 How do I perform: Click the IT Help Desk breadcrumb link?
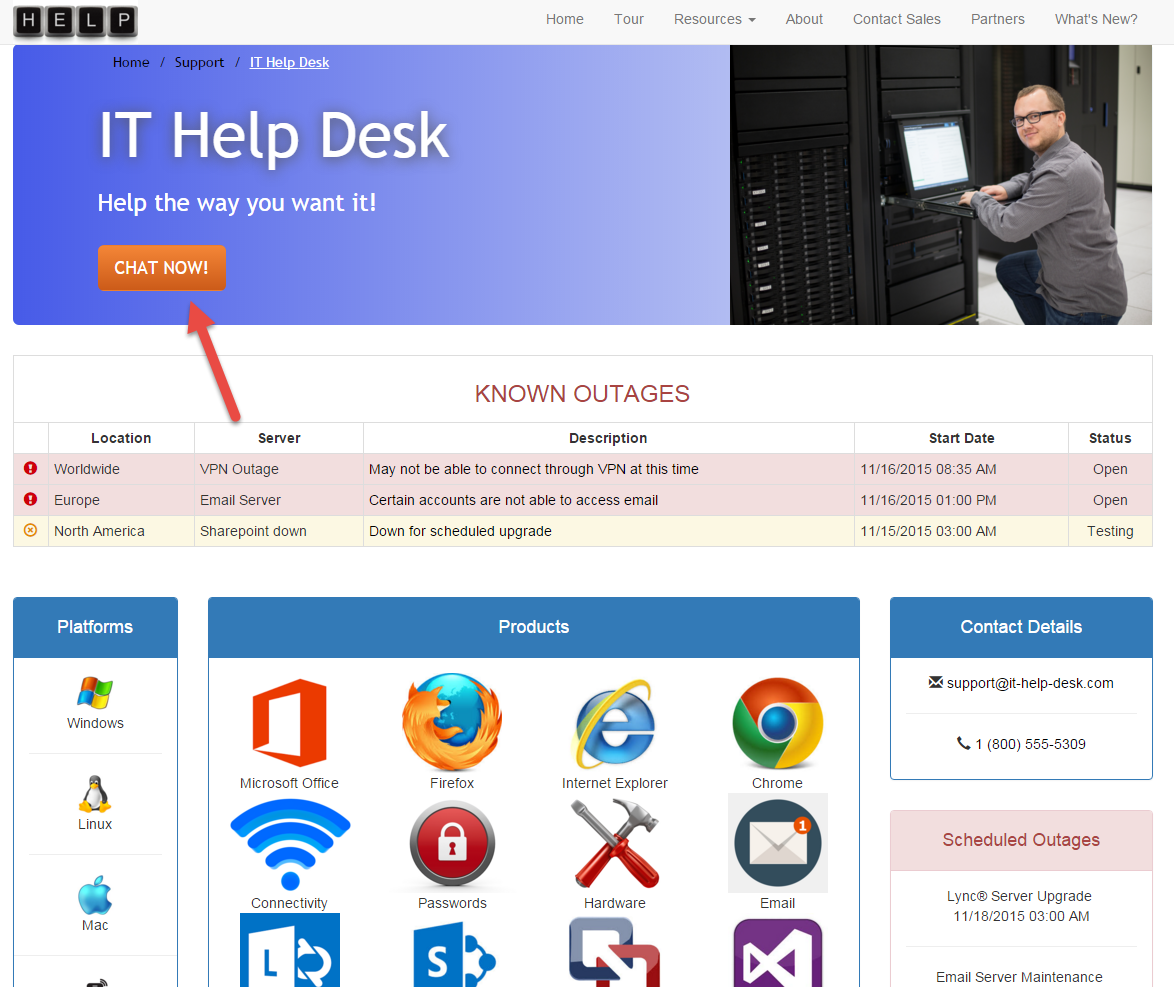289,62
